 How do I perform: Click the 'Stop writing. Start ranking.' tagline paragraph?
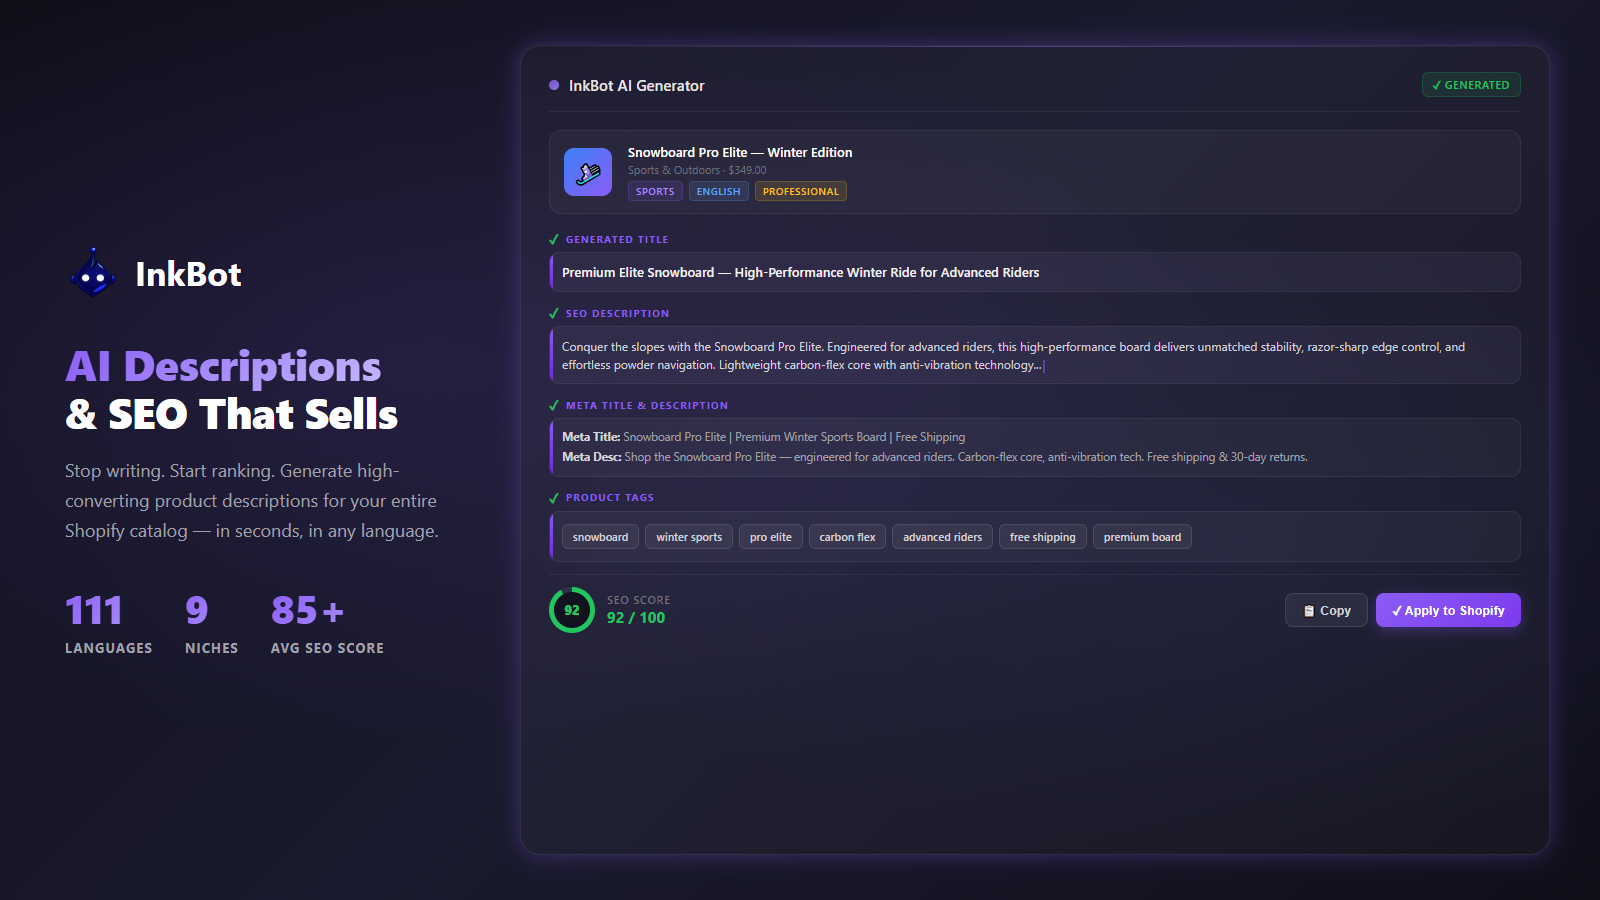(x=252, y=501)
